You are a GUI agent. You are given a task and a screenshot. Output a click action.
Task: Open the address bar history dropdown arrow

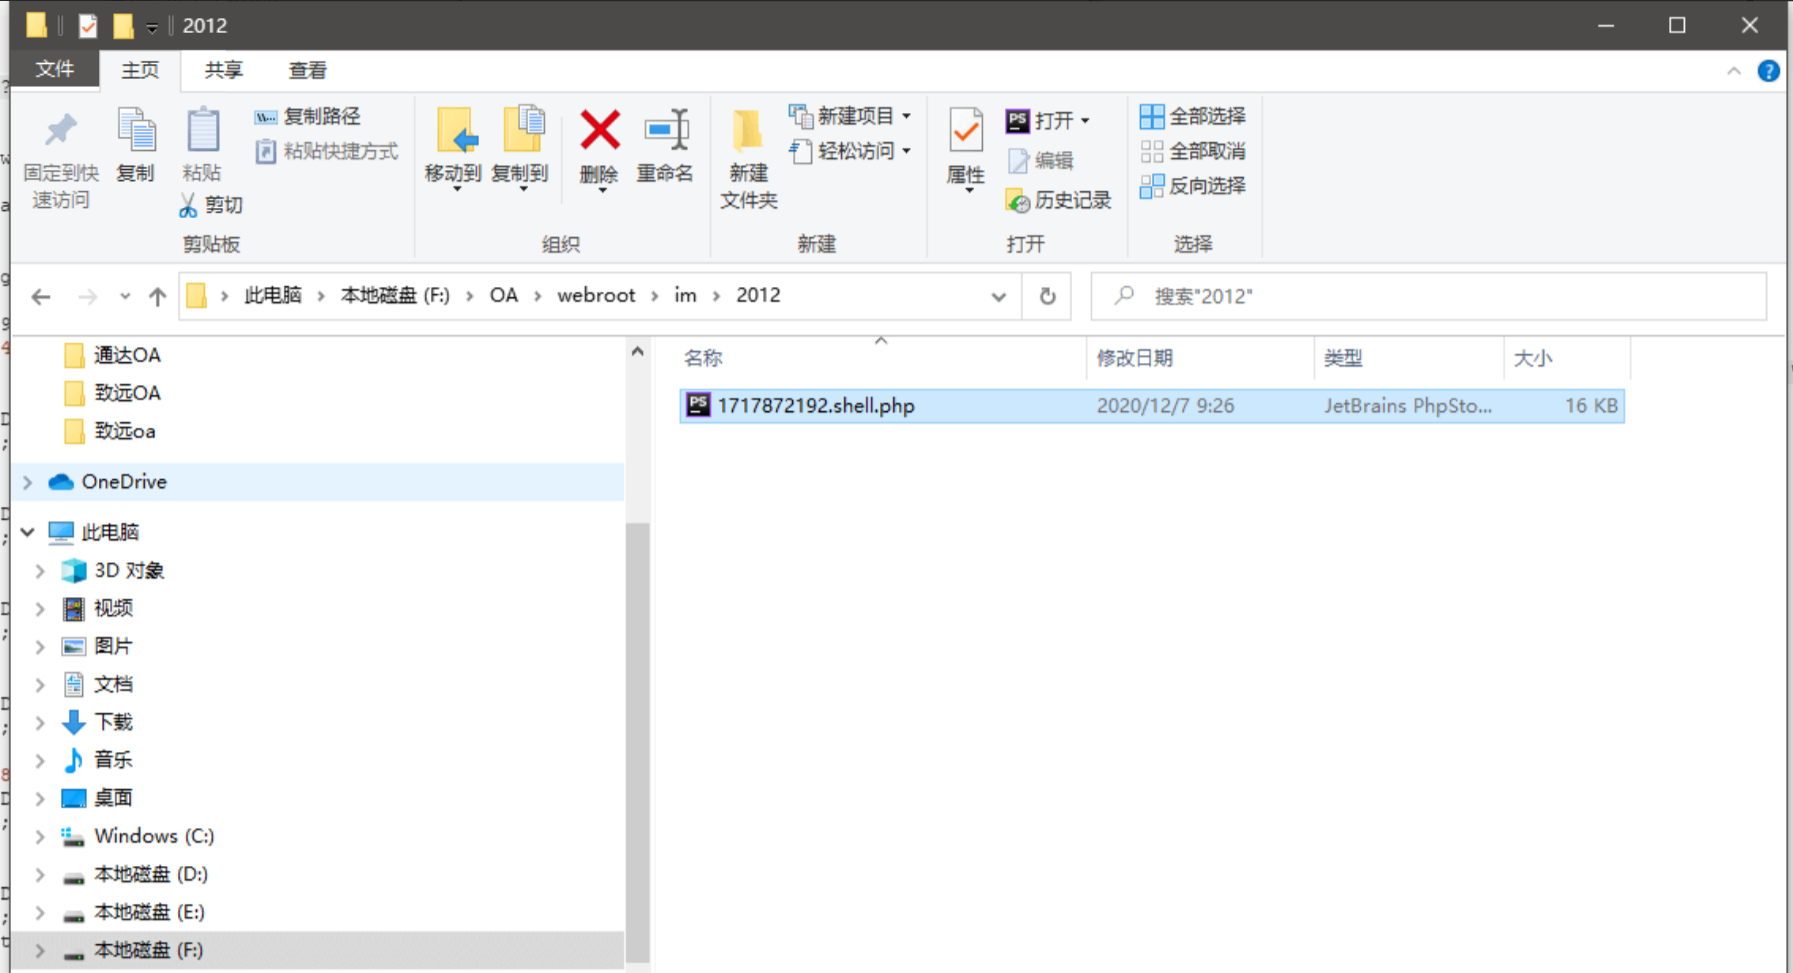998,296
